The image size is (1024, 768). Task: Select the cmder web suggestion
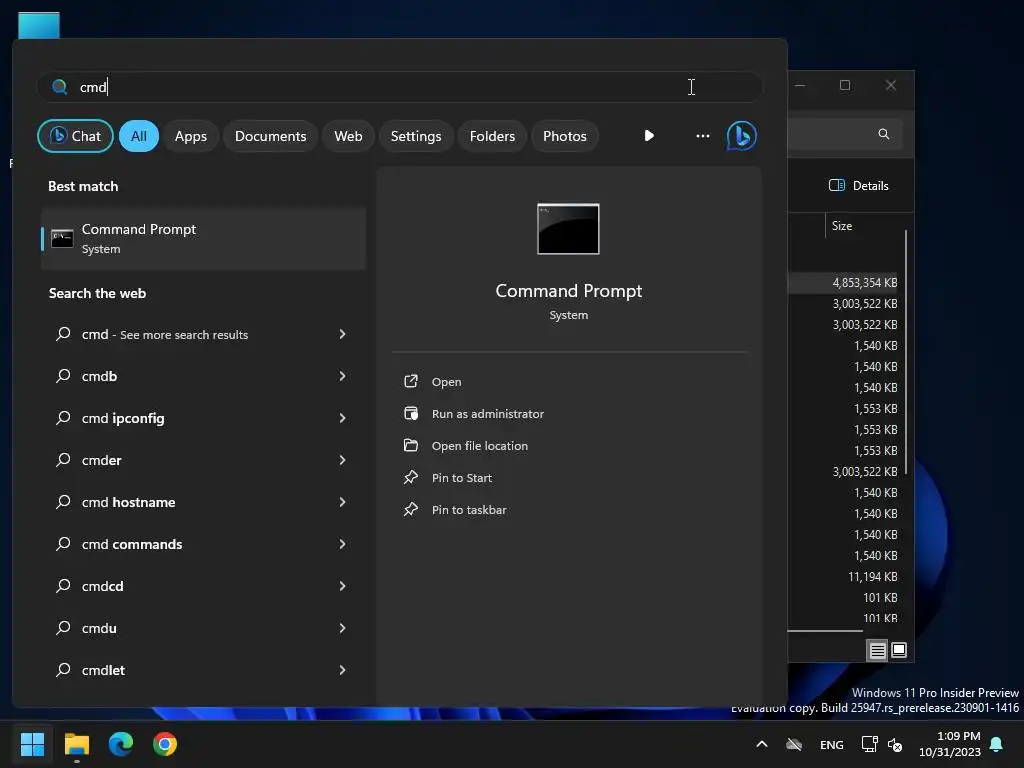pyautogui.click(x=203, y=460)
